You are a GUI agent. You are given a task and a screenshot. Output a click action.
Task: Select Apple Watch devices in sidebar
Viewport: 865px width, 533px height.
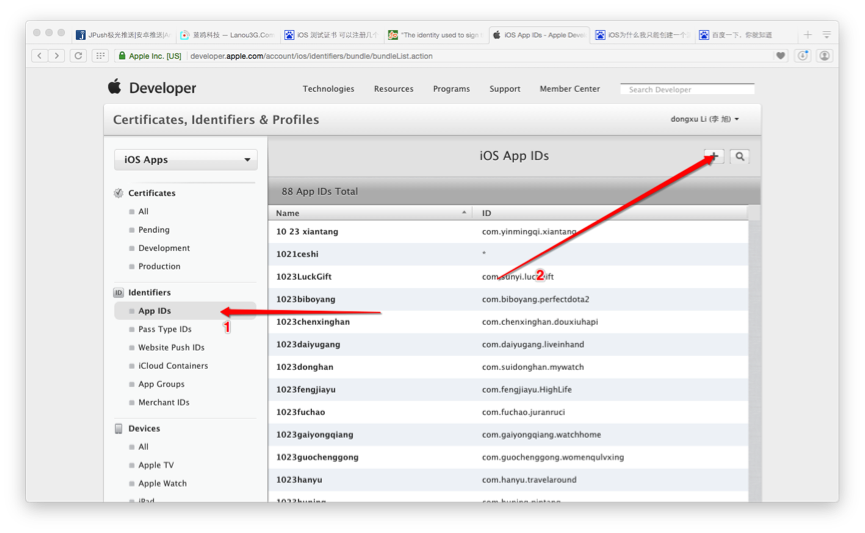tap(162, 483)
